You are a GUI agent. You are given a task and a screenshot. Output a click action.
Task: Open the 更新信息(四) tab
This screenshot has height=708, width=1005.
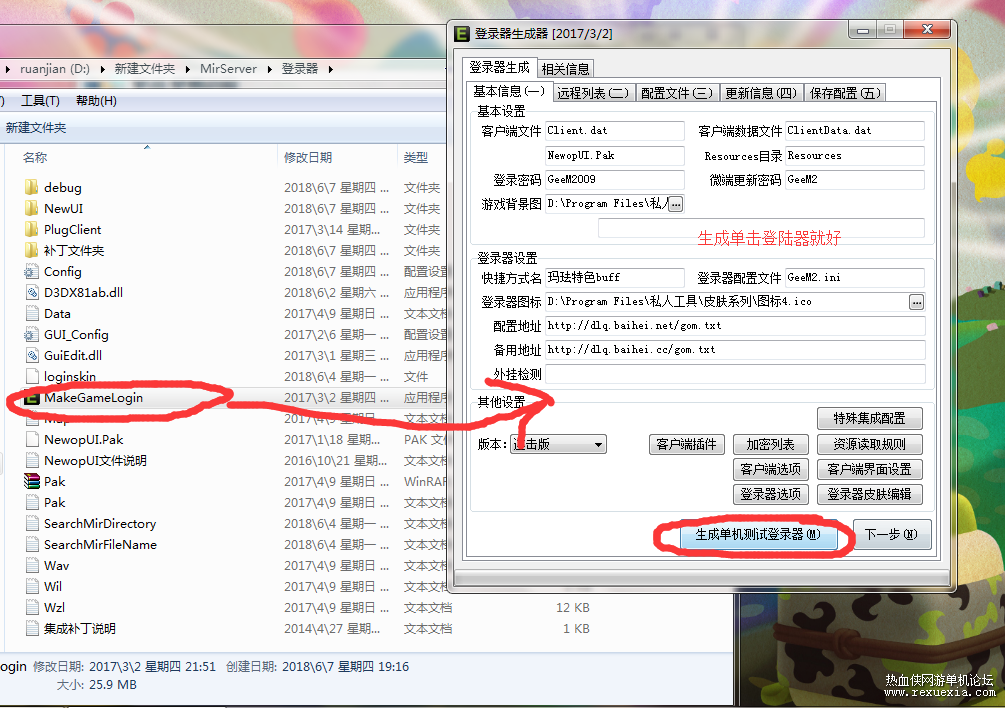pos(761,93)
